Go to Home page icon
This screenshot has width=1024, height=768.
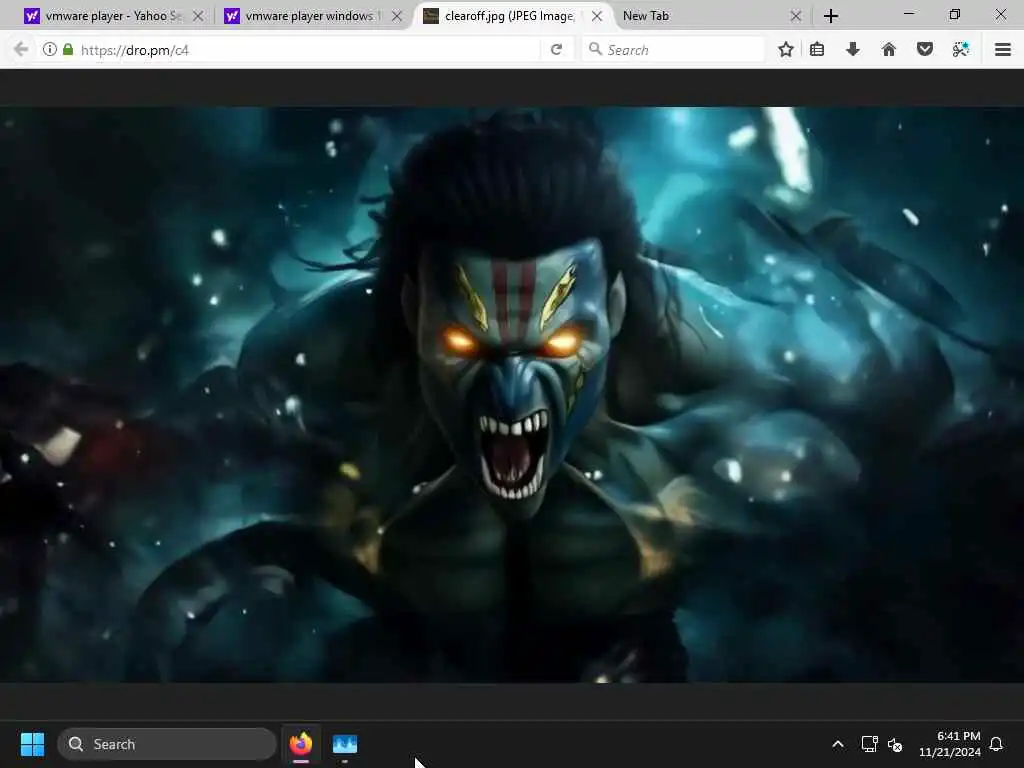pos(889,49)
